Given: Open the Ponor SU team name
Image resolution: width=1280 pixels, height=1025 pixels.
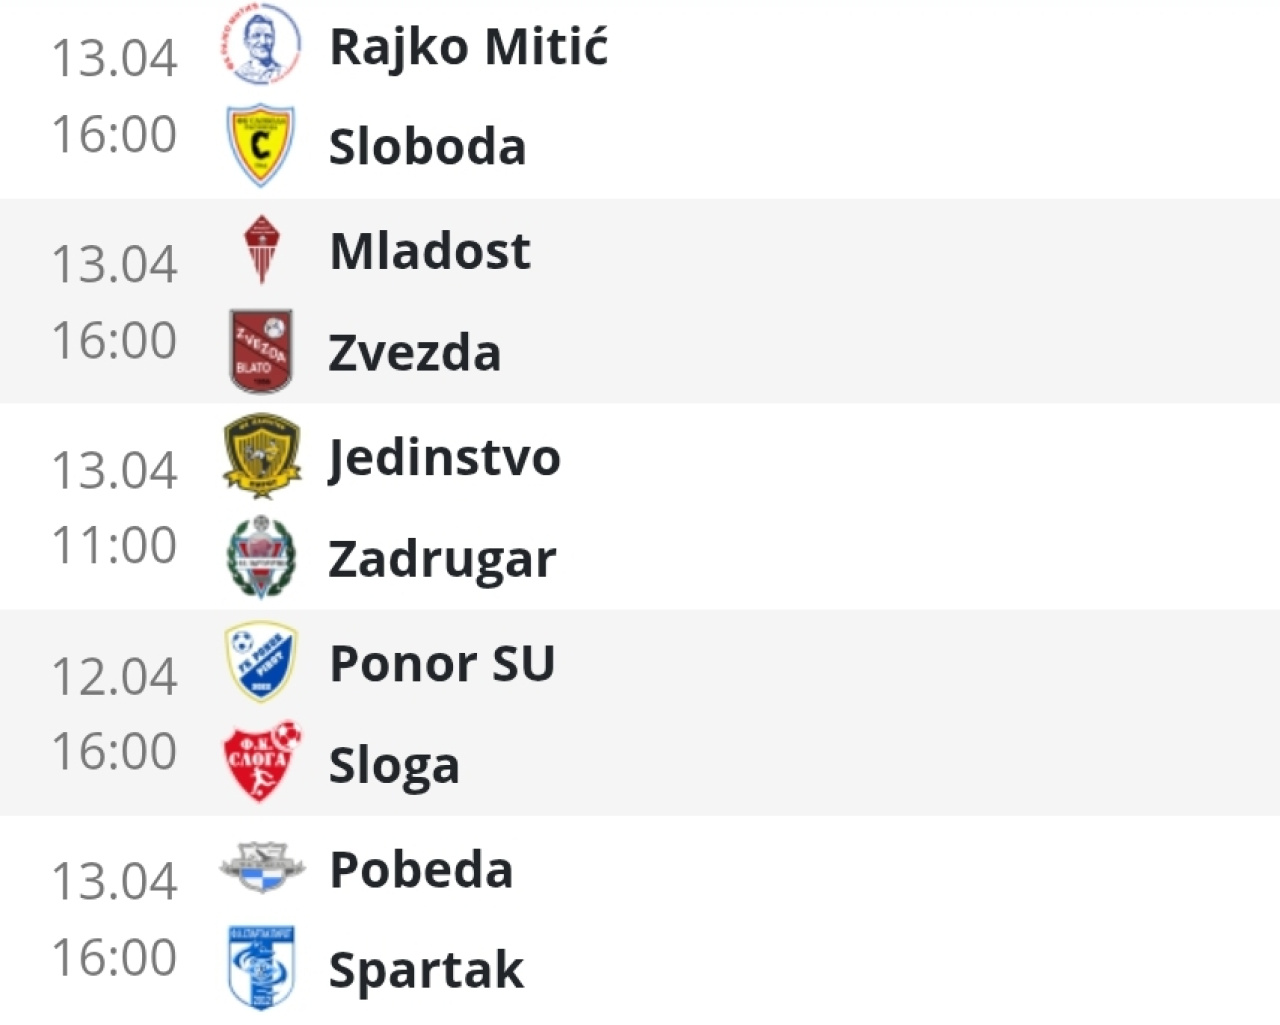Looking at the screenshot, I should [442, 664].
